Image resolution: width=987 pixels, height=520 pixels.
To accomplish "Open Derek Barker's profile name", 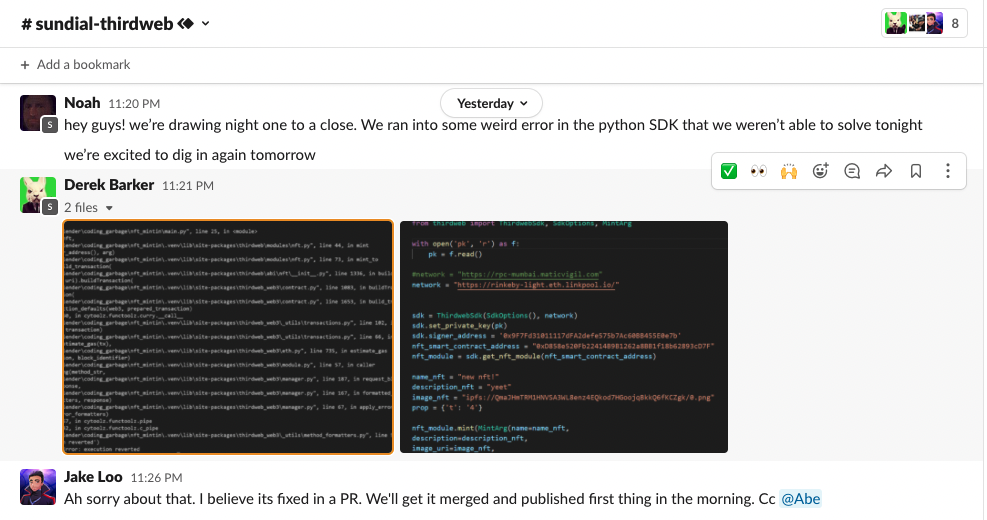I will (x=109, y=184).
